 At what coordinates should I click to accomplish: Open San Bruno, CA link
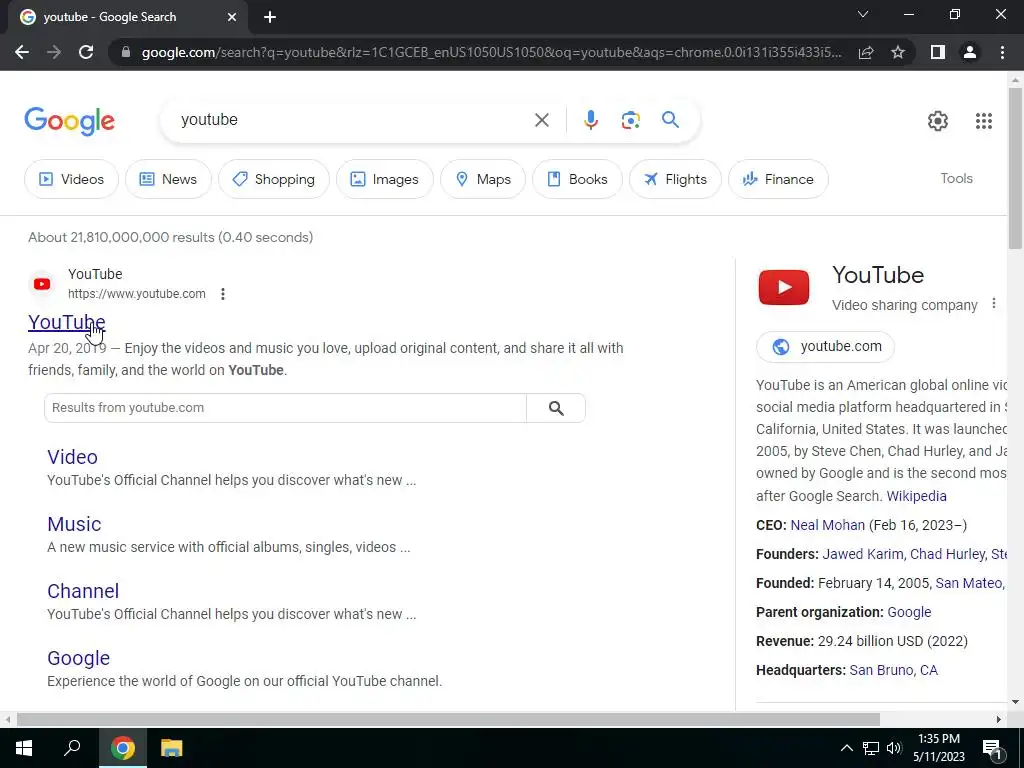point(893,670)
